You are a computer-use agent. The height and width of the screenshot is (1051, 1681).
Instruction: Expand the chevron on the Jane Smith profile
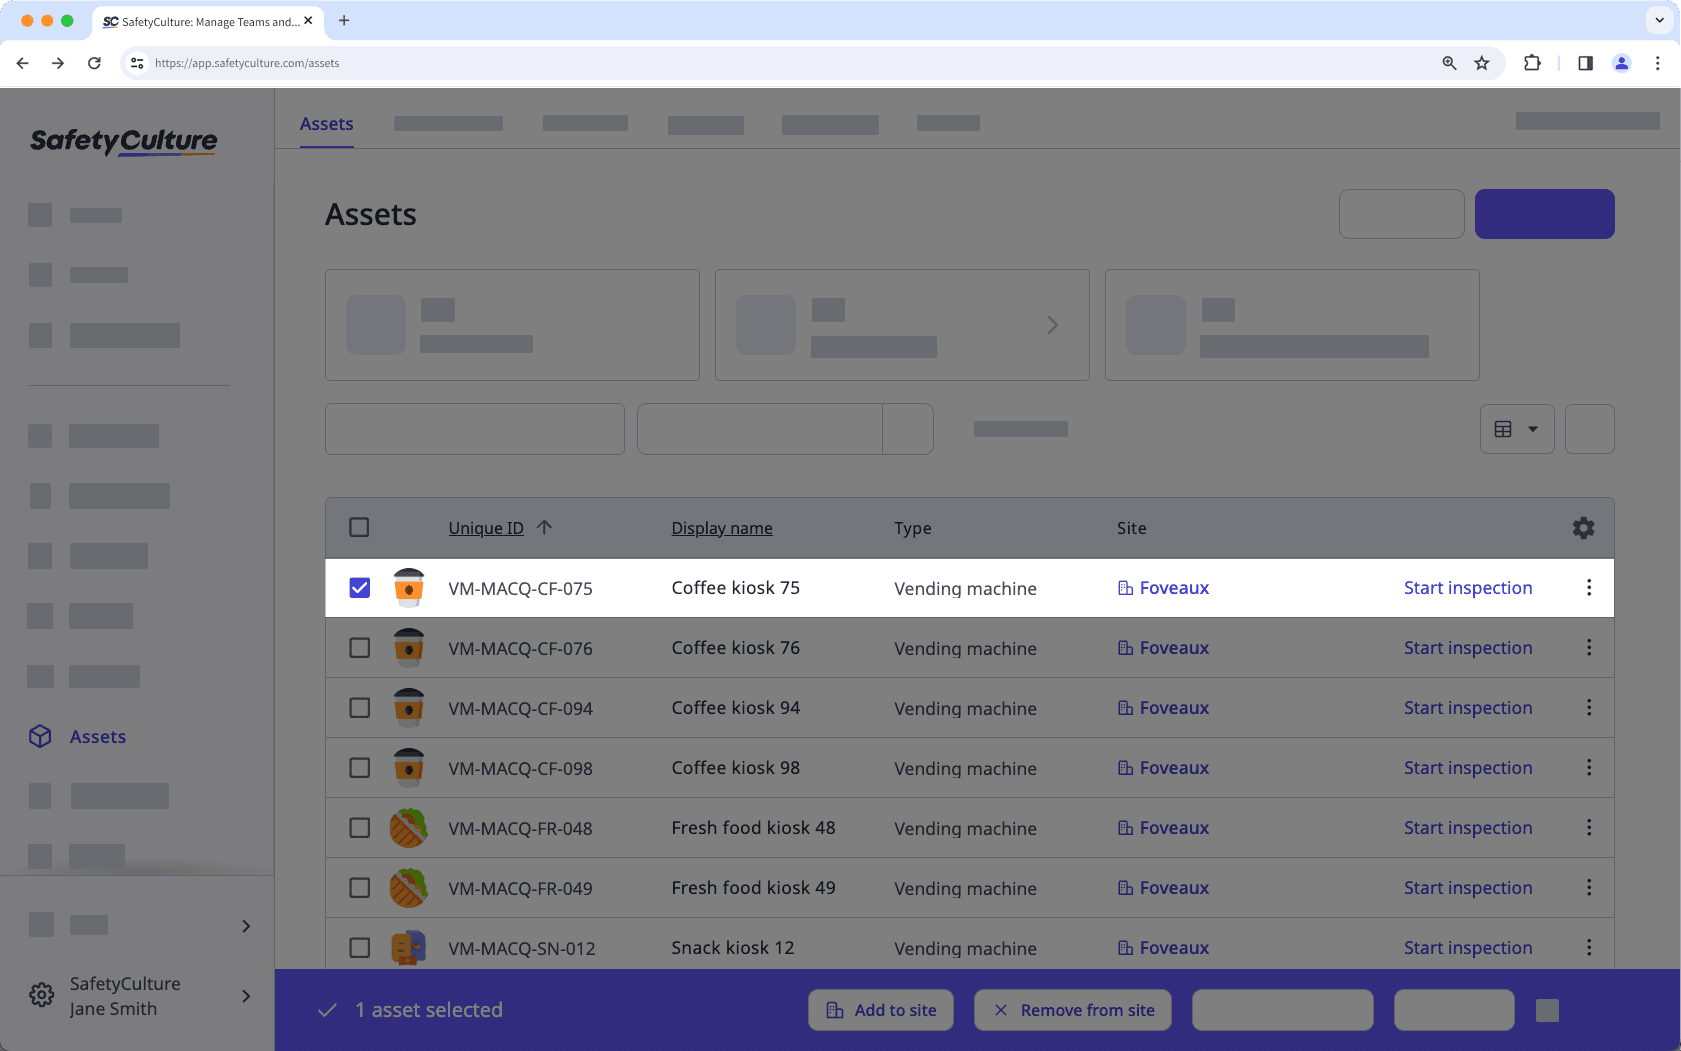point(245,995)
